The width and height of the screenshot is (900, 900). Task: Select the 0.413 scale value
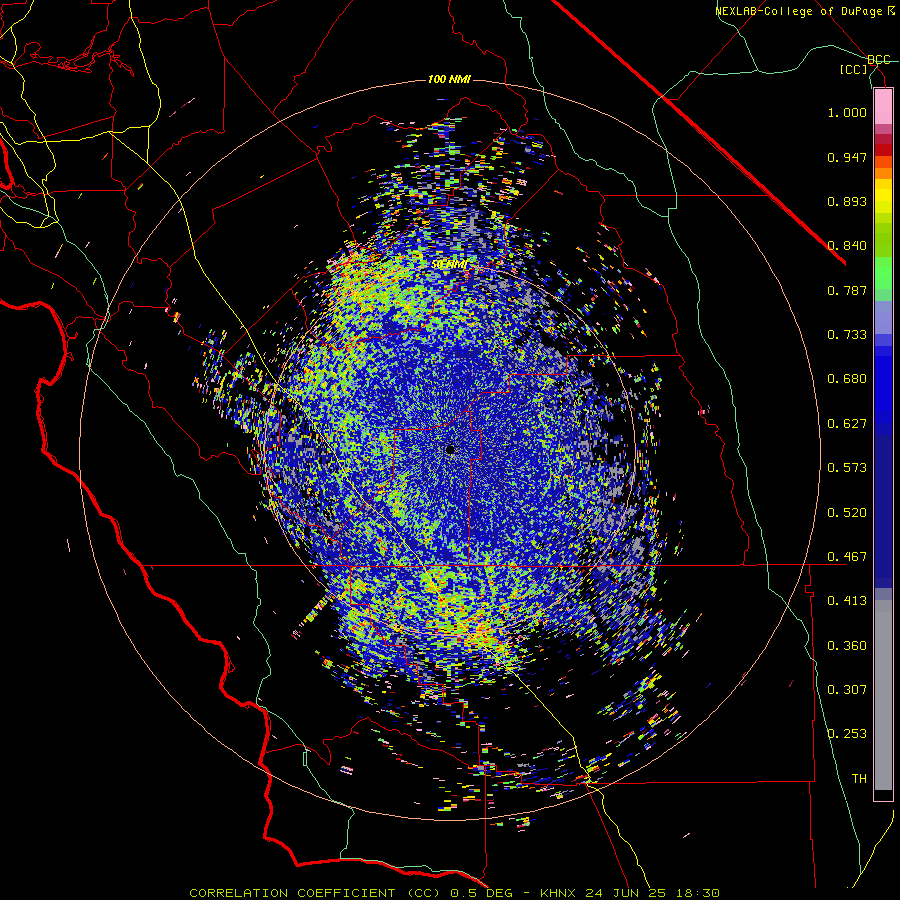pyautogui.click(x=847, y=601)
